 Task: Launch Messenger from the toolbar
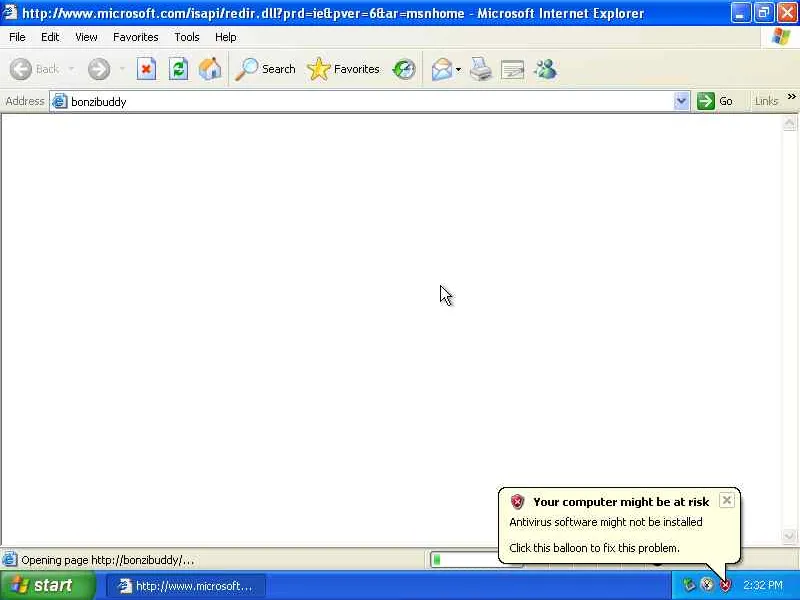coord(545,69)
